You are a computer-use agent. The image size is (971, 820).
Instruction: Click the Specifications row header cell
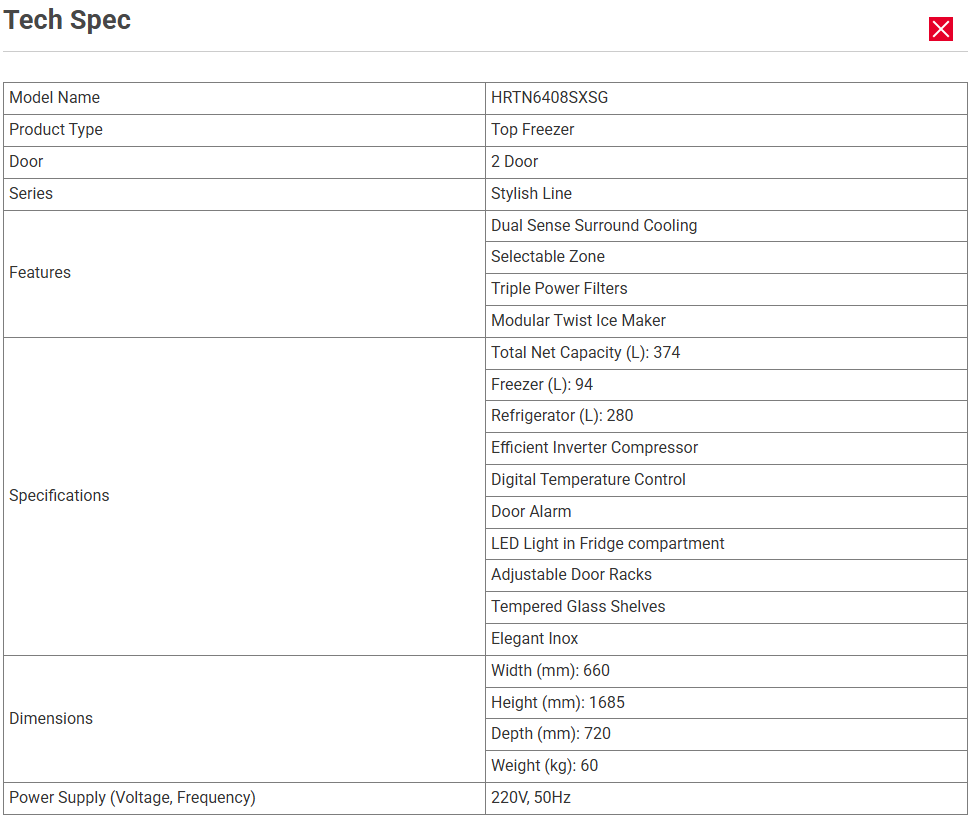tap(59, 496)
